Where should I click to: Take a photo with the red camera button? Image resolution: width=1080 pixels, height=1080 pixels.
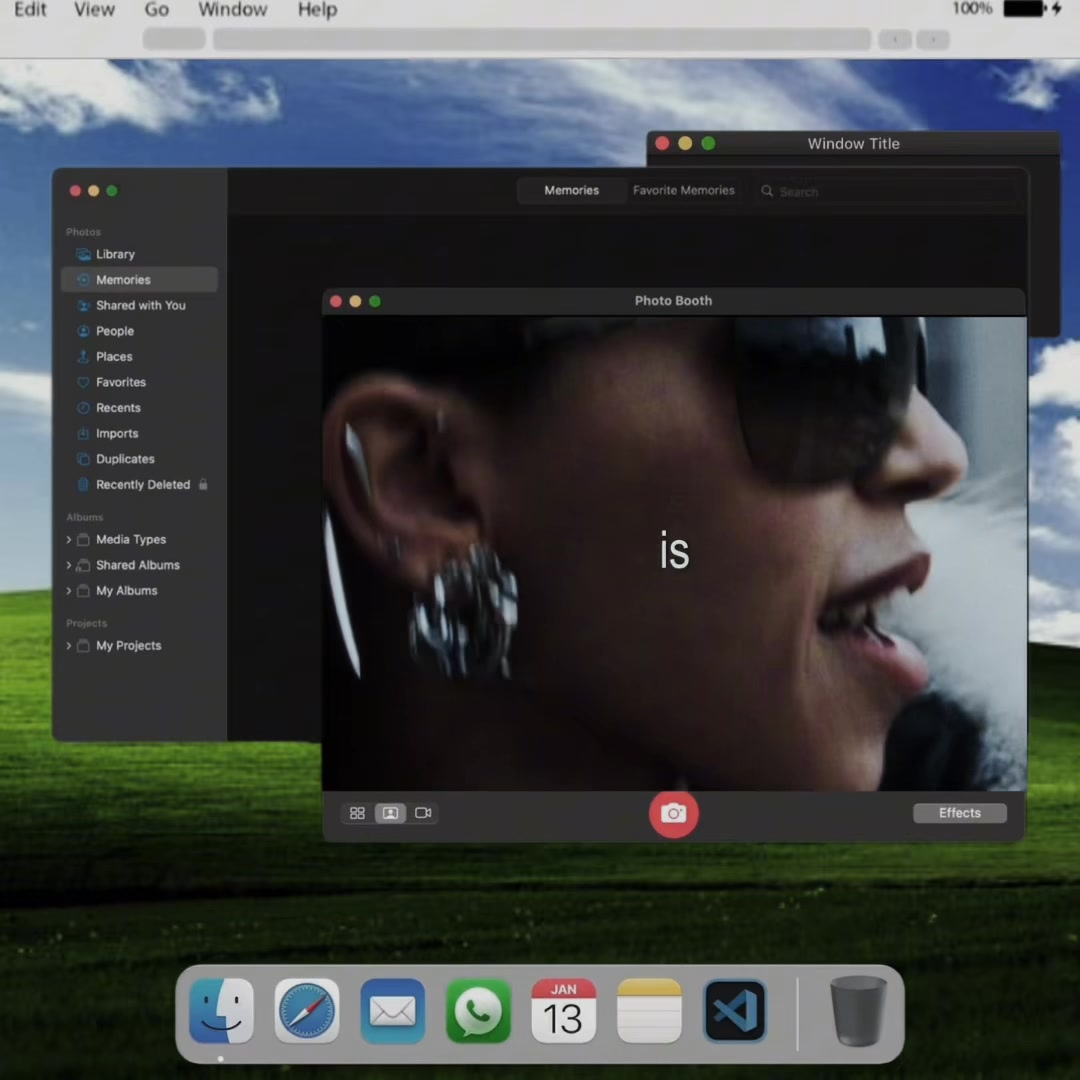673,813
